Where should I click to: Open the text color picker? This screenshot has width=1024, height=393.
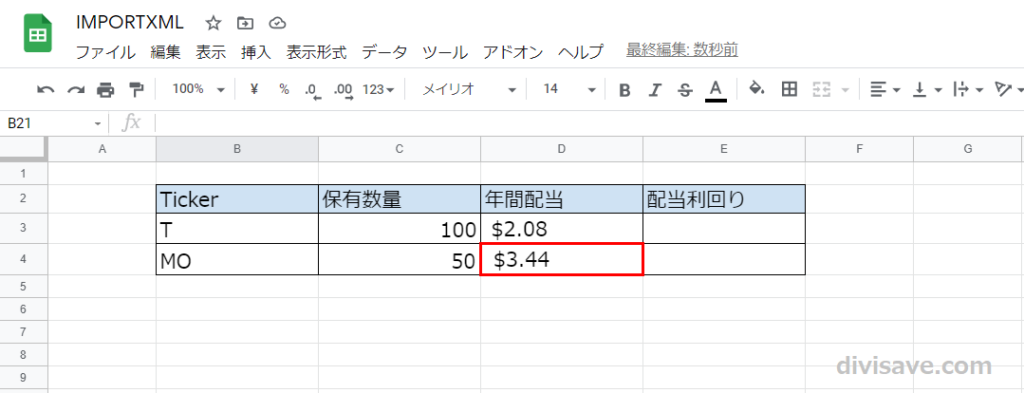point(716,90)
